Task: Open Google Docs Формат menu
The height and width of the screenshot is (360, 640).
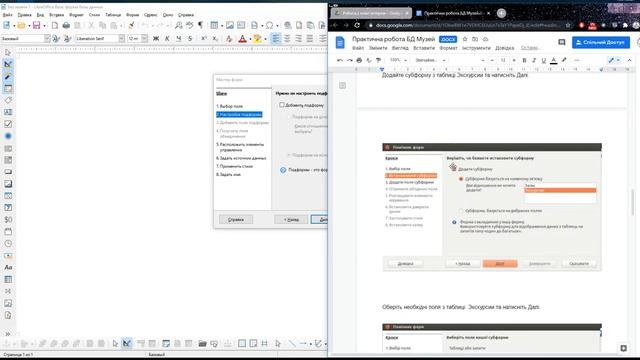Action: [448, 48]
